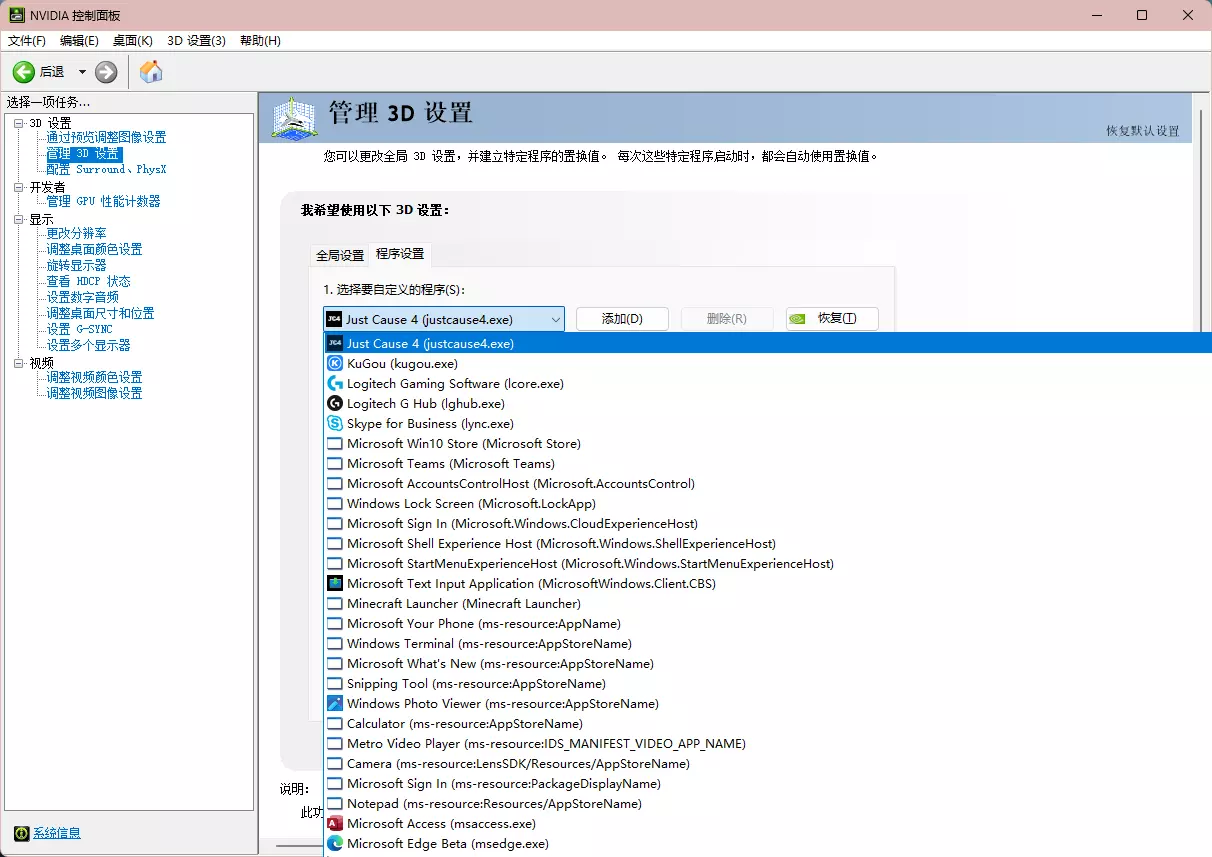Viewport: 1212px width, 857px height.
Task: Open the 编辑(E) menu
Action: point(79,41)
